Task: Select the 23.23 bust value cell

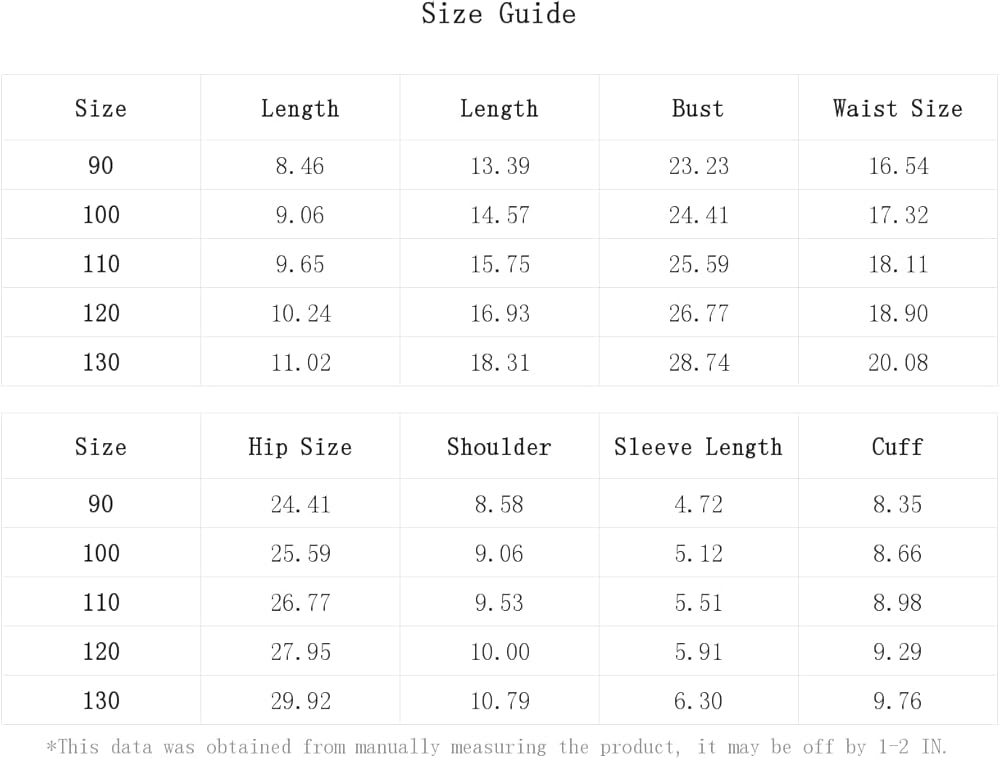Action: coord(698,166)
